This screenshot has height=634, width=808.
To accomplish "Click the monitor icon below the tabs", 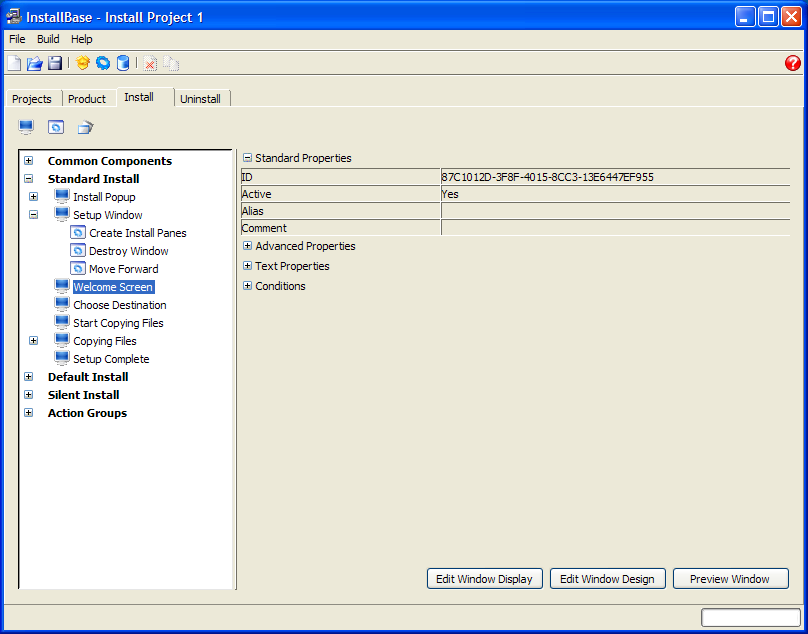I will (26, 127).
